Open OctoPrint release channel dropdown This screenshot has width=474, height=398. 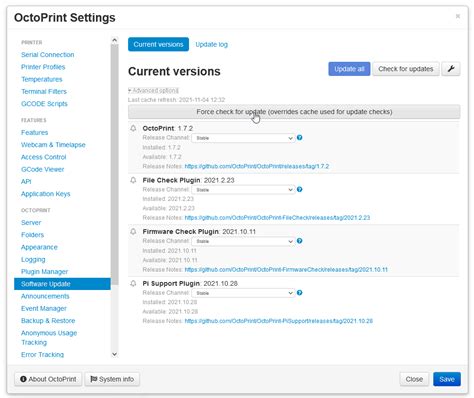243,138
